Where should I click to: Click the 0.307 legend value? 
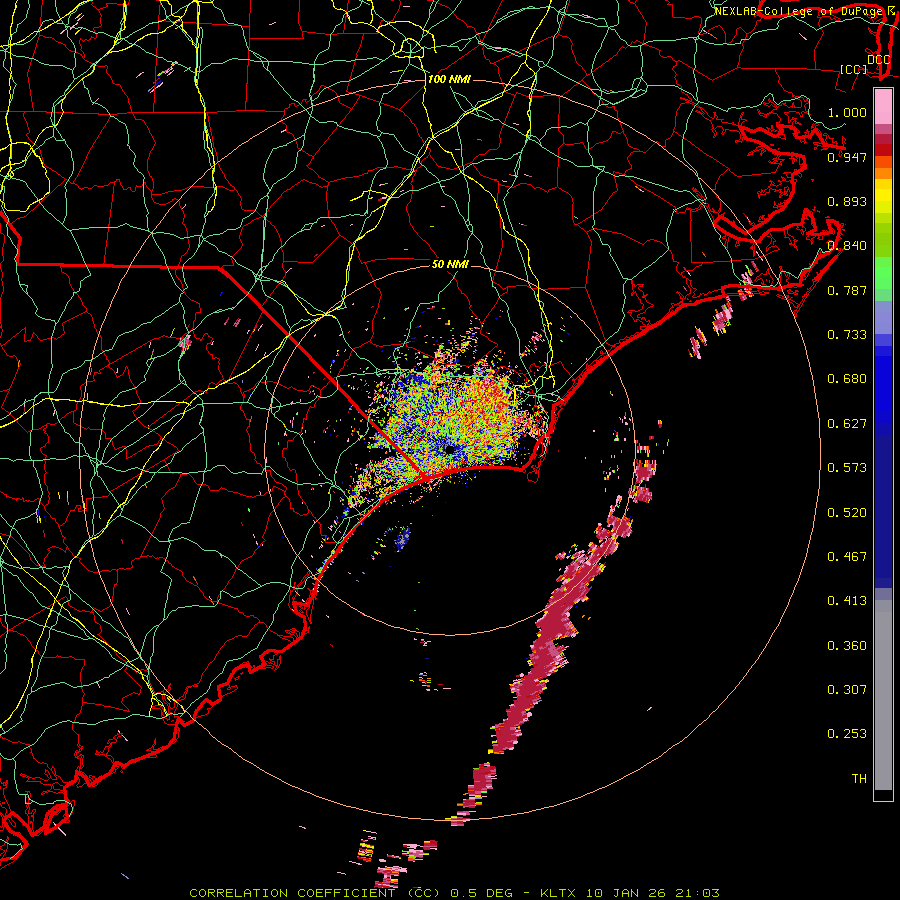[x=847, y=689]
